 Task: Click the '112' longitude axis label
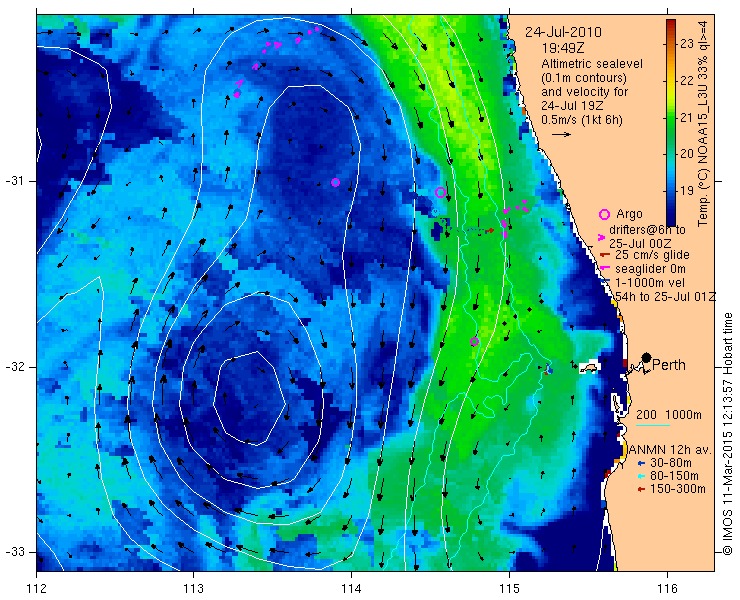pyautogui.click(x=36, y=588)
